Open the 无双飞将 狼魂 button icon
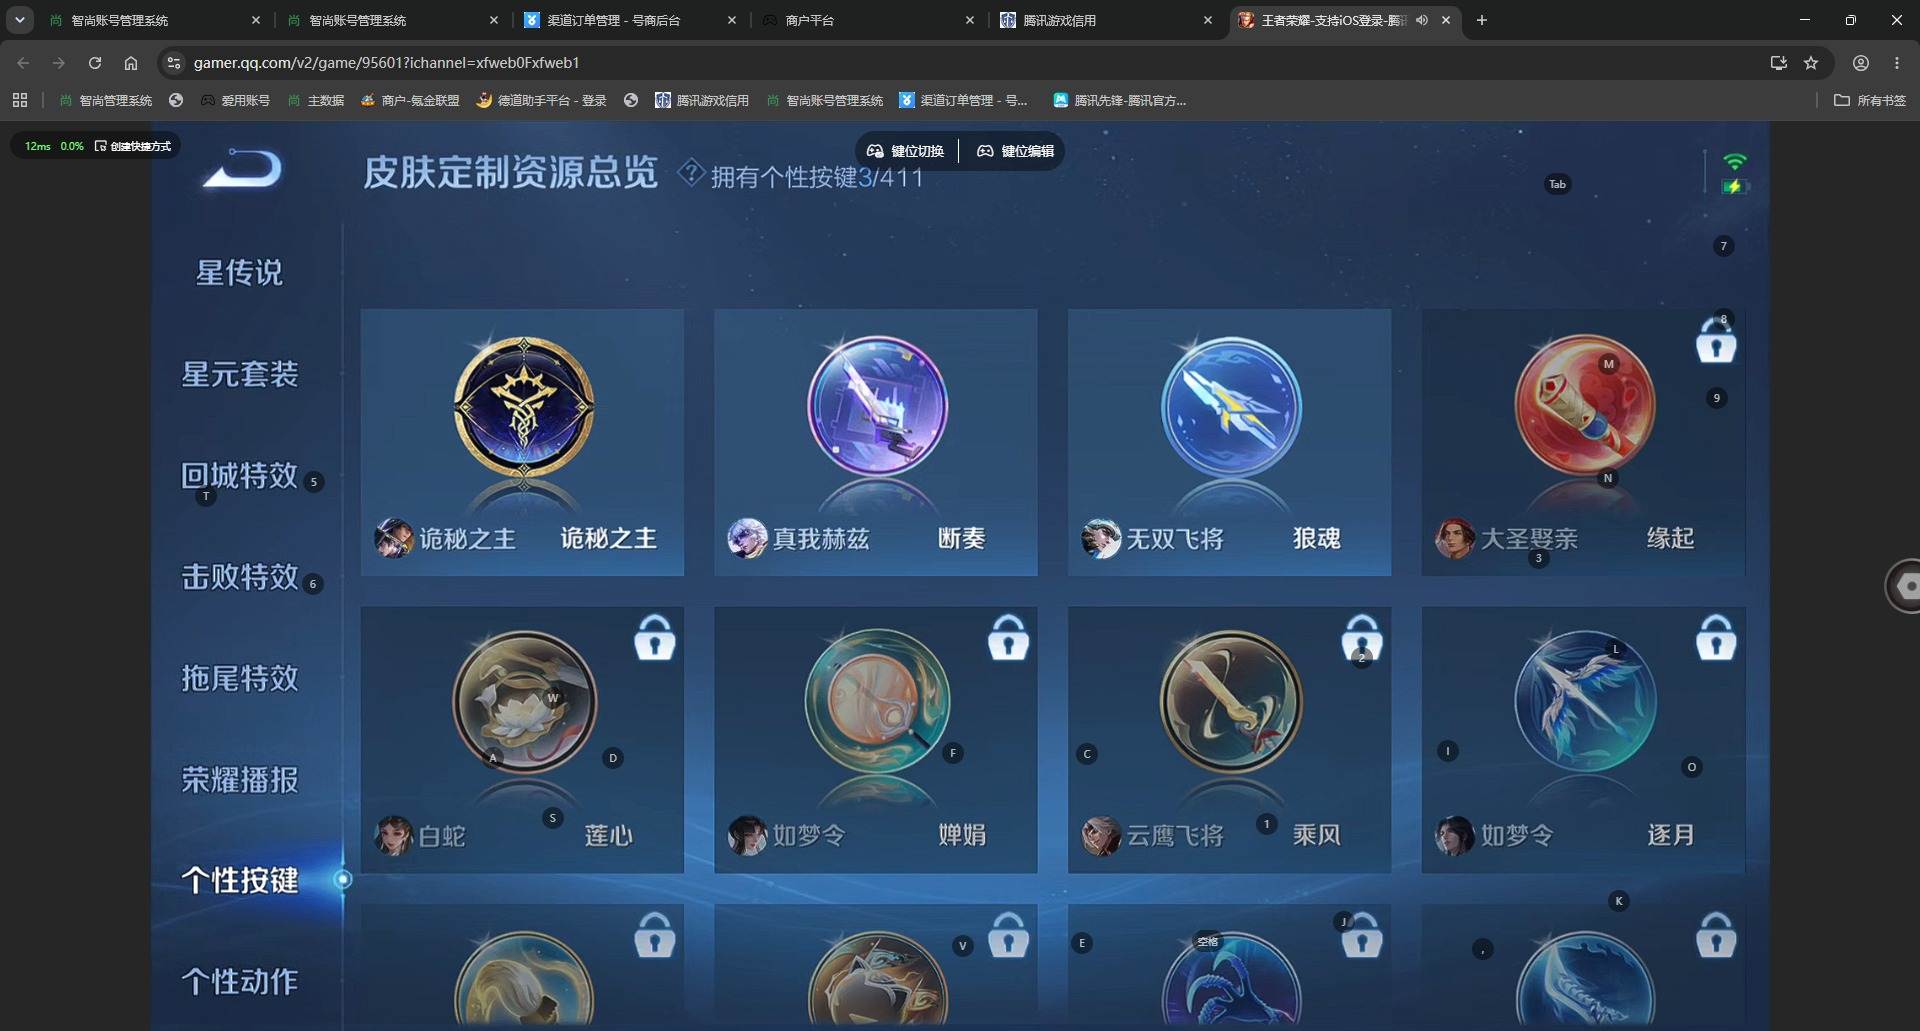 1231,406
